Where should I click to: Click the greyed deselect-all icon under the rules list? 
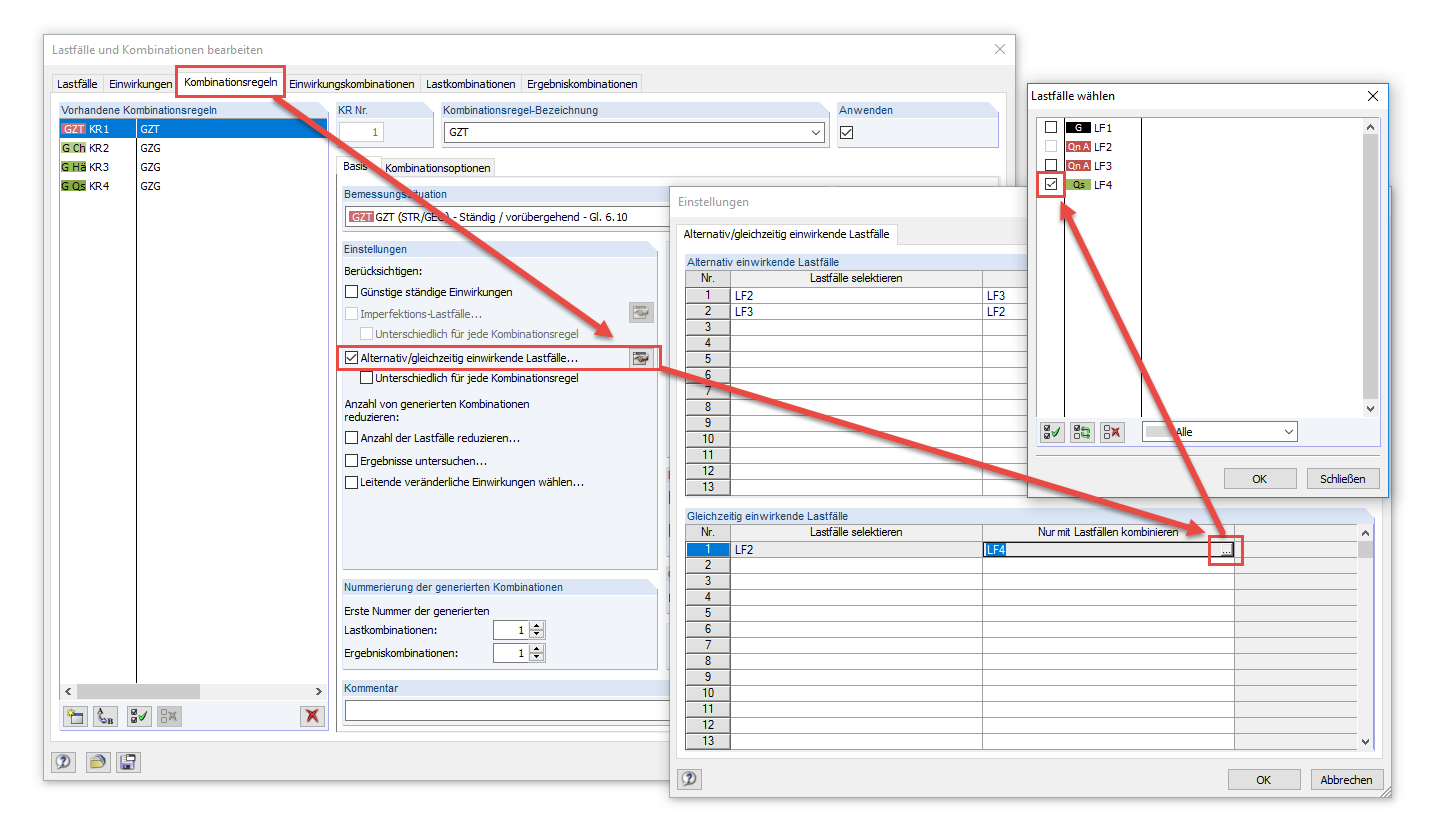(x=169, y=716)
